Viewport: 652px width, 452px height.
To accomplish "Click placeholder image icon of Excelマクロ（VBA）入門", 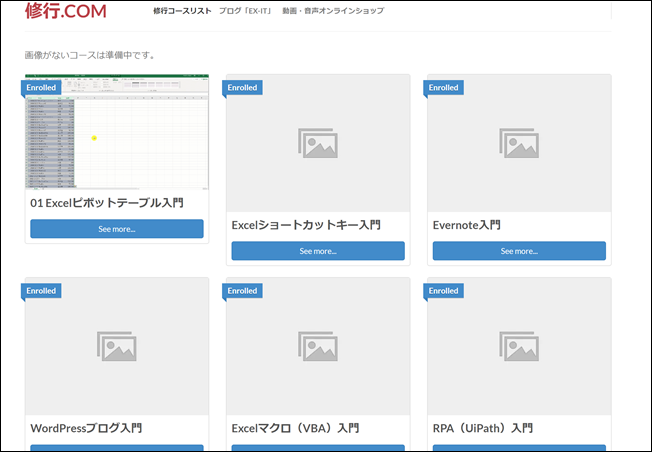I will click(318, 346).
